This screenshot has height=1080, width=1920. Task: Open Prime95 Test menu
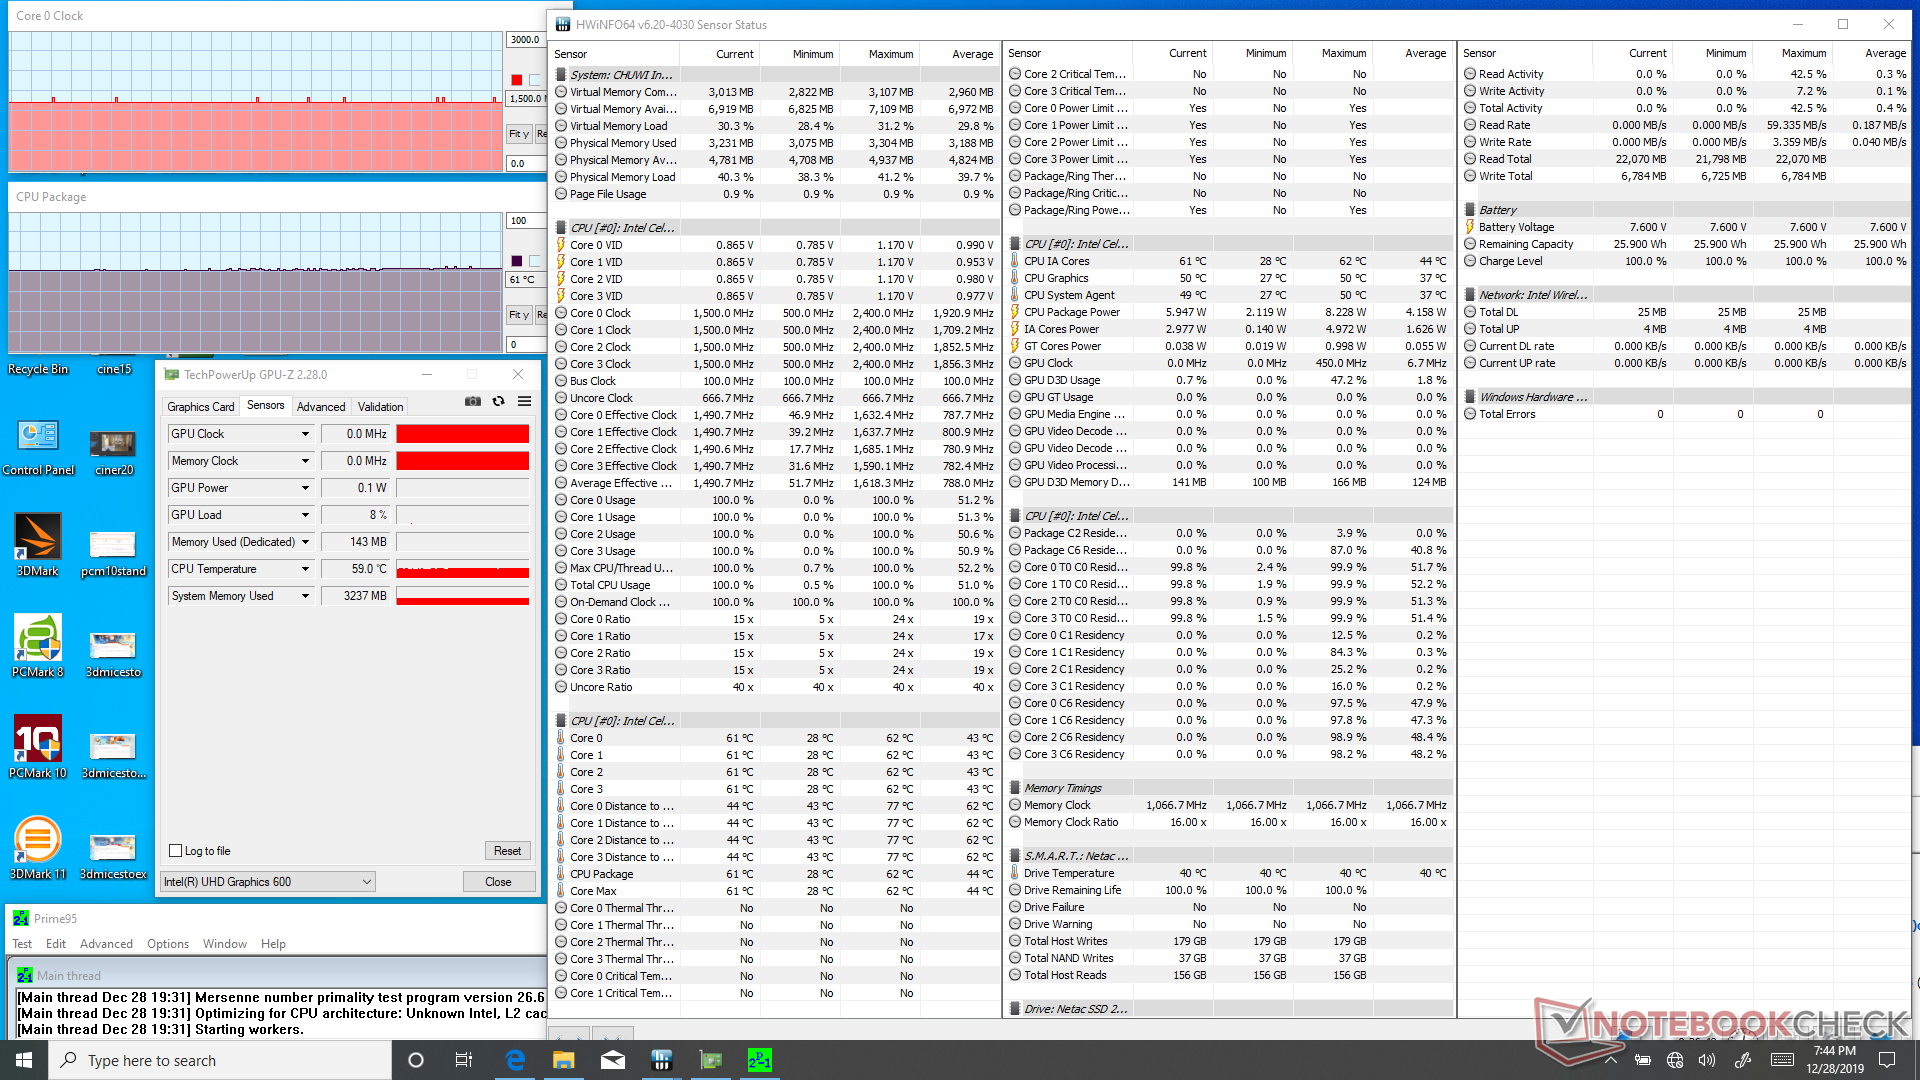pyautogui.click(x=22, y=944)
